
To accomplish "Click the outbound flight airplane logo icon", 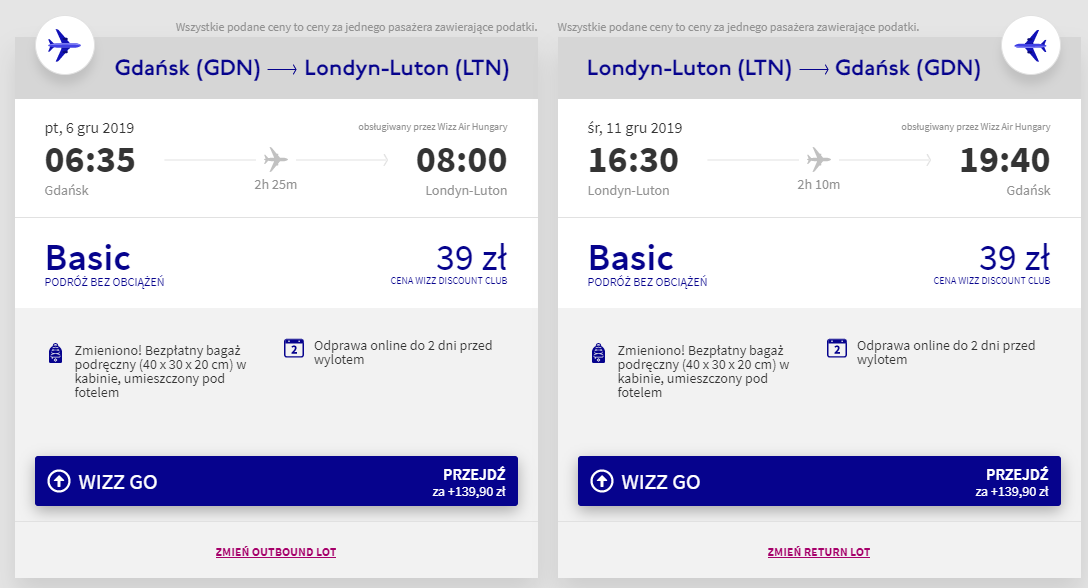I will (65, 45).
